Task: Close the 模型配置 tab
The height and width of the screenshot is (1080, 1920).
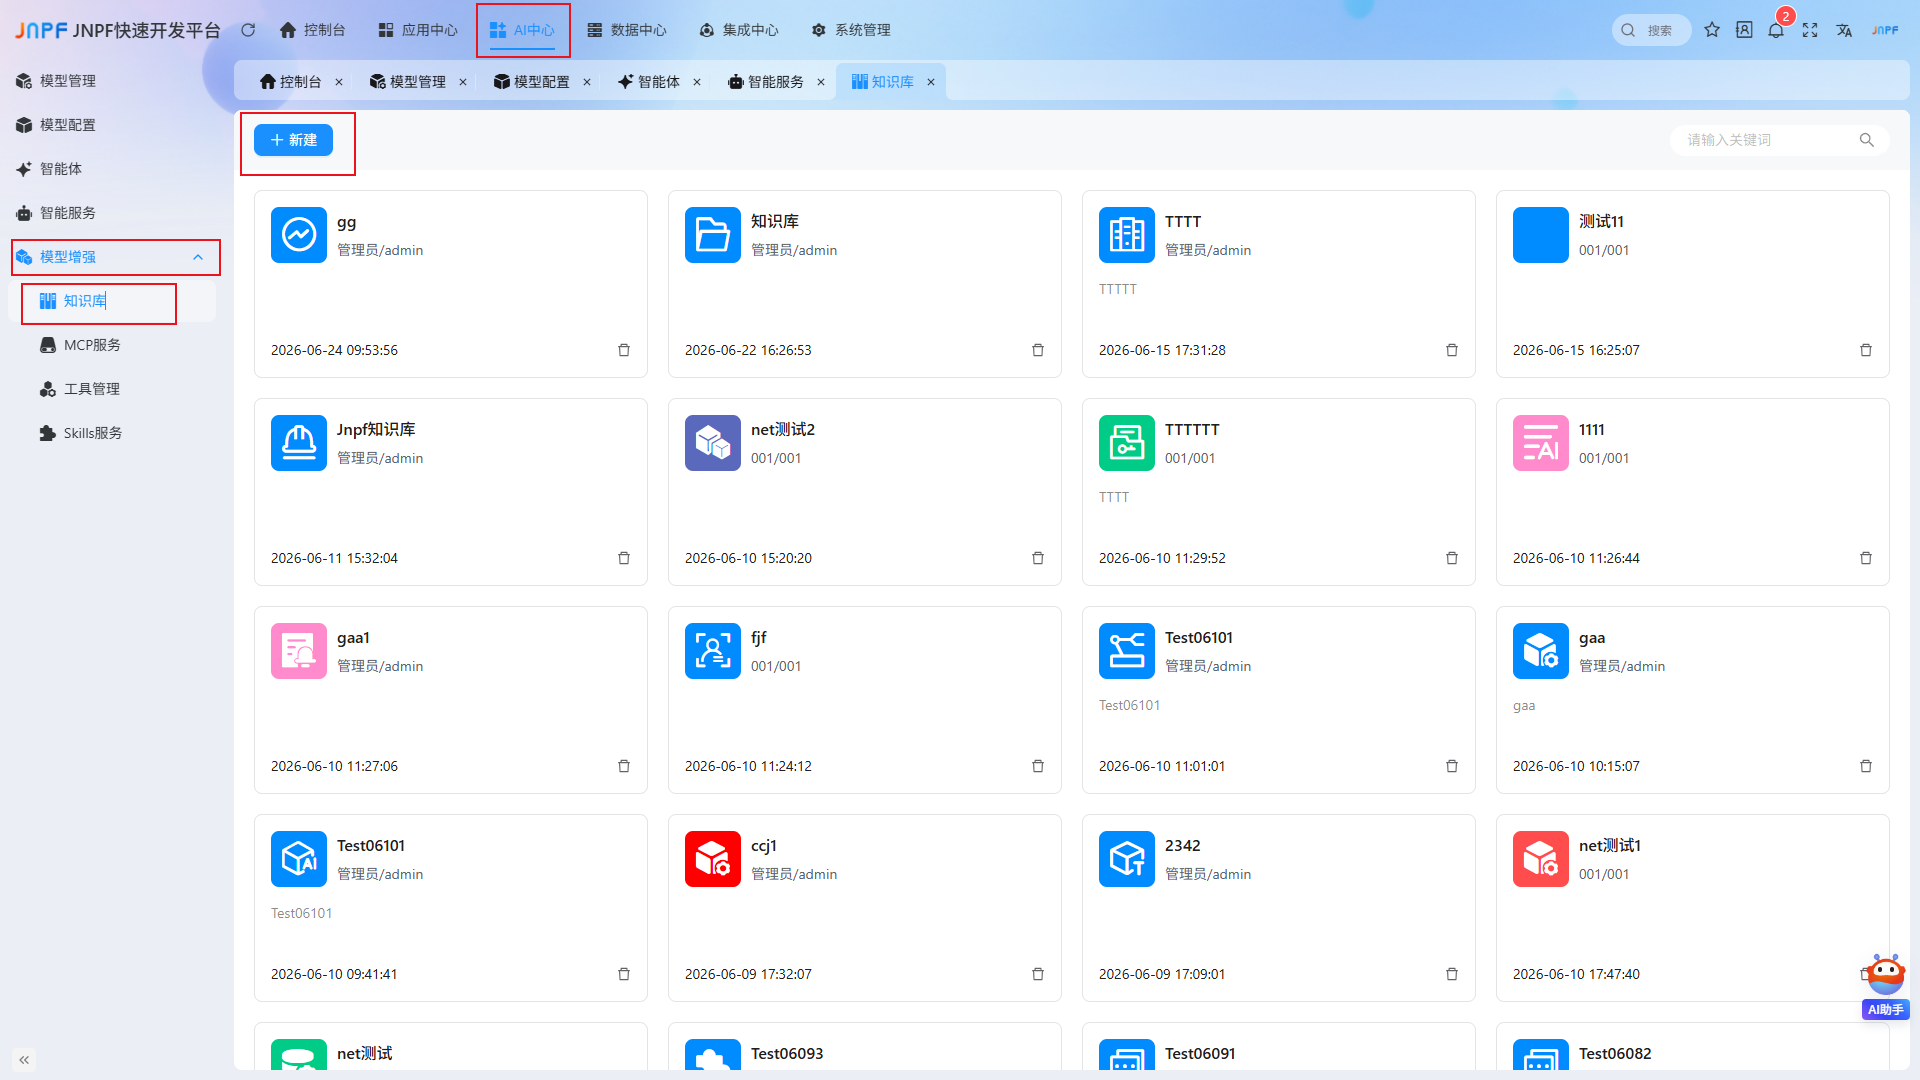Action: coord(587,82)
